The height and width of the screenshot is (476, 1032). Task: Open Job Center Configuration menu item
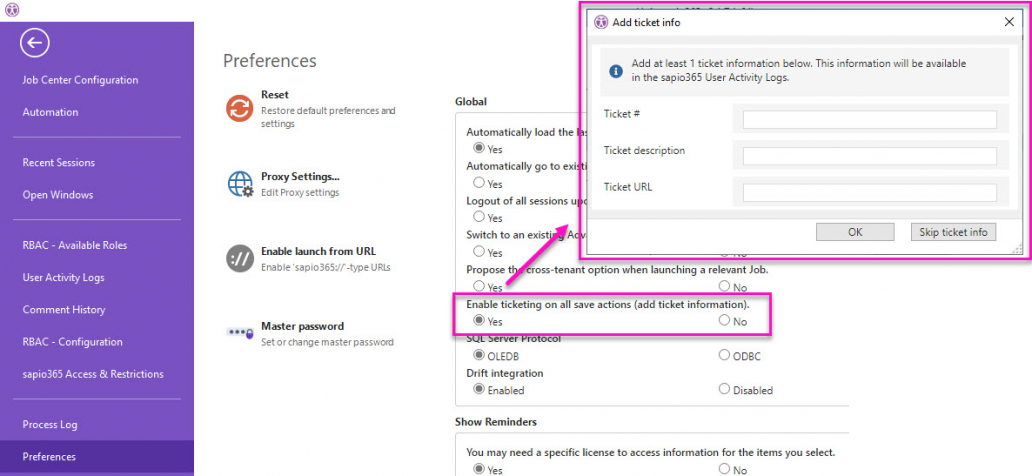[80, 80]
